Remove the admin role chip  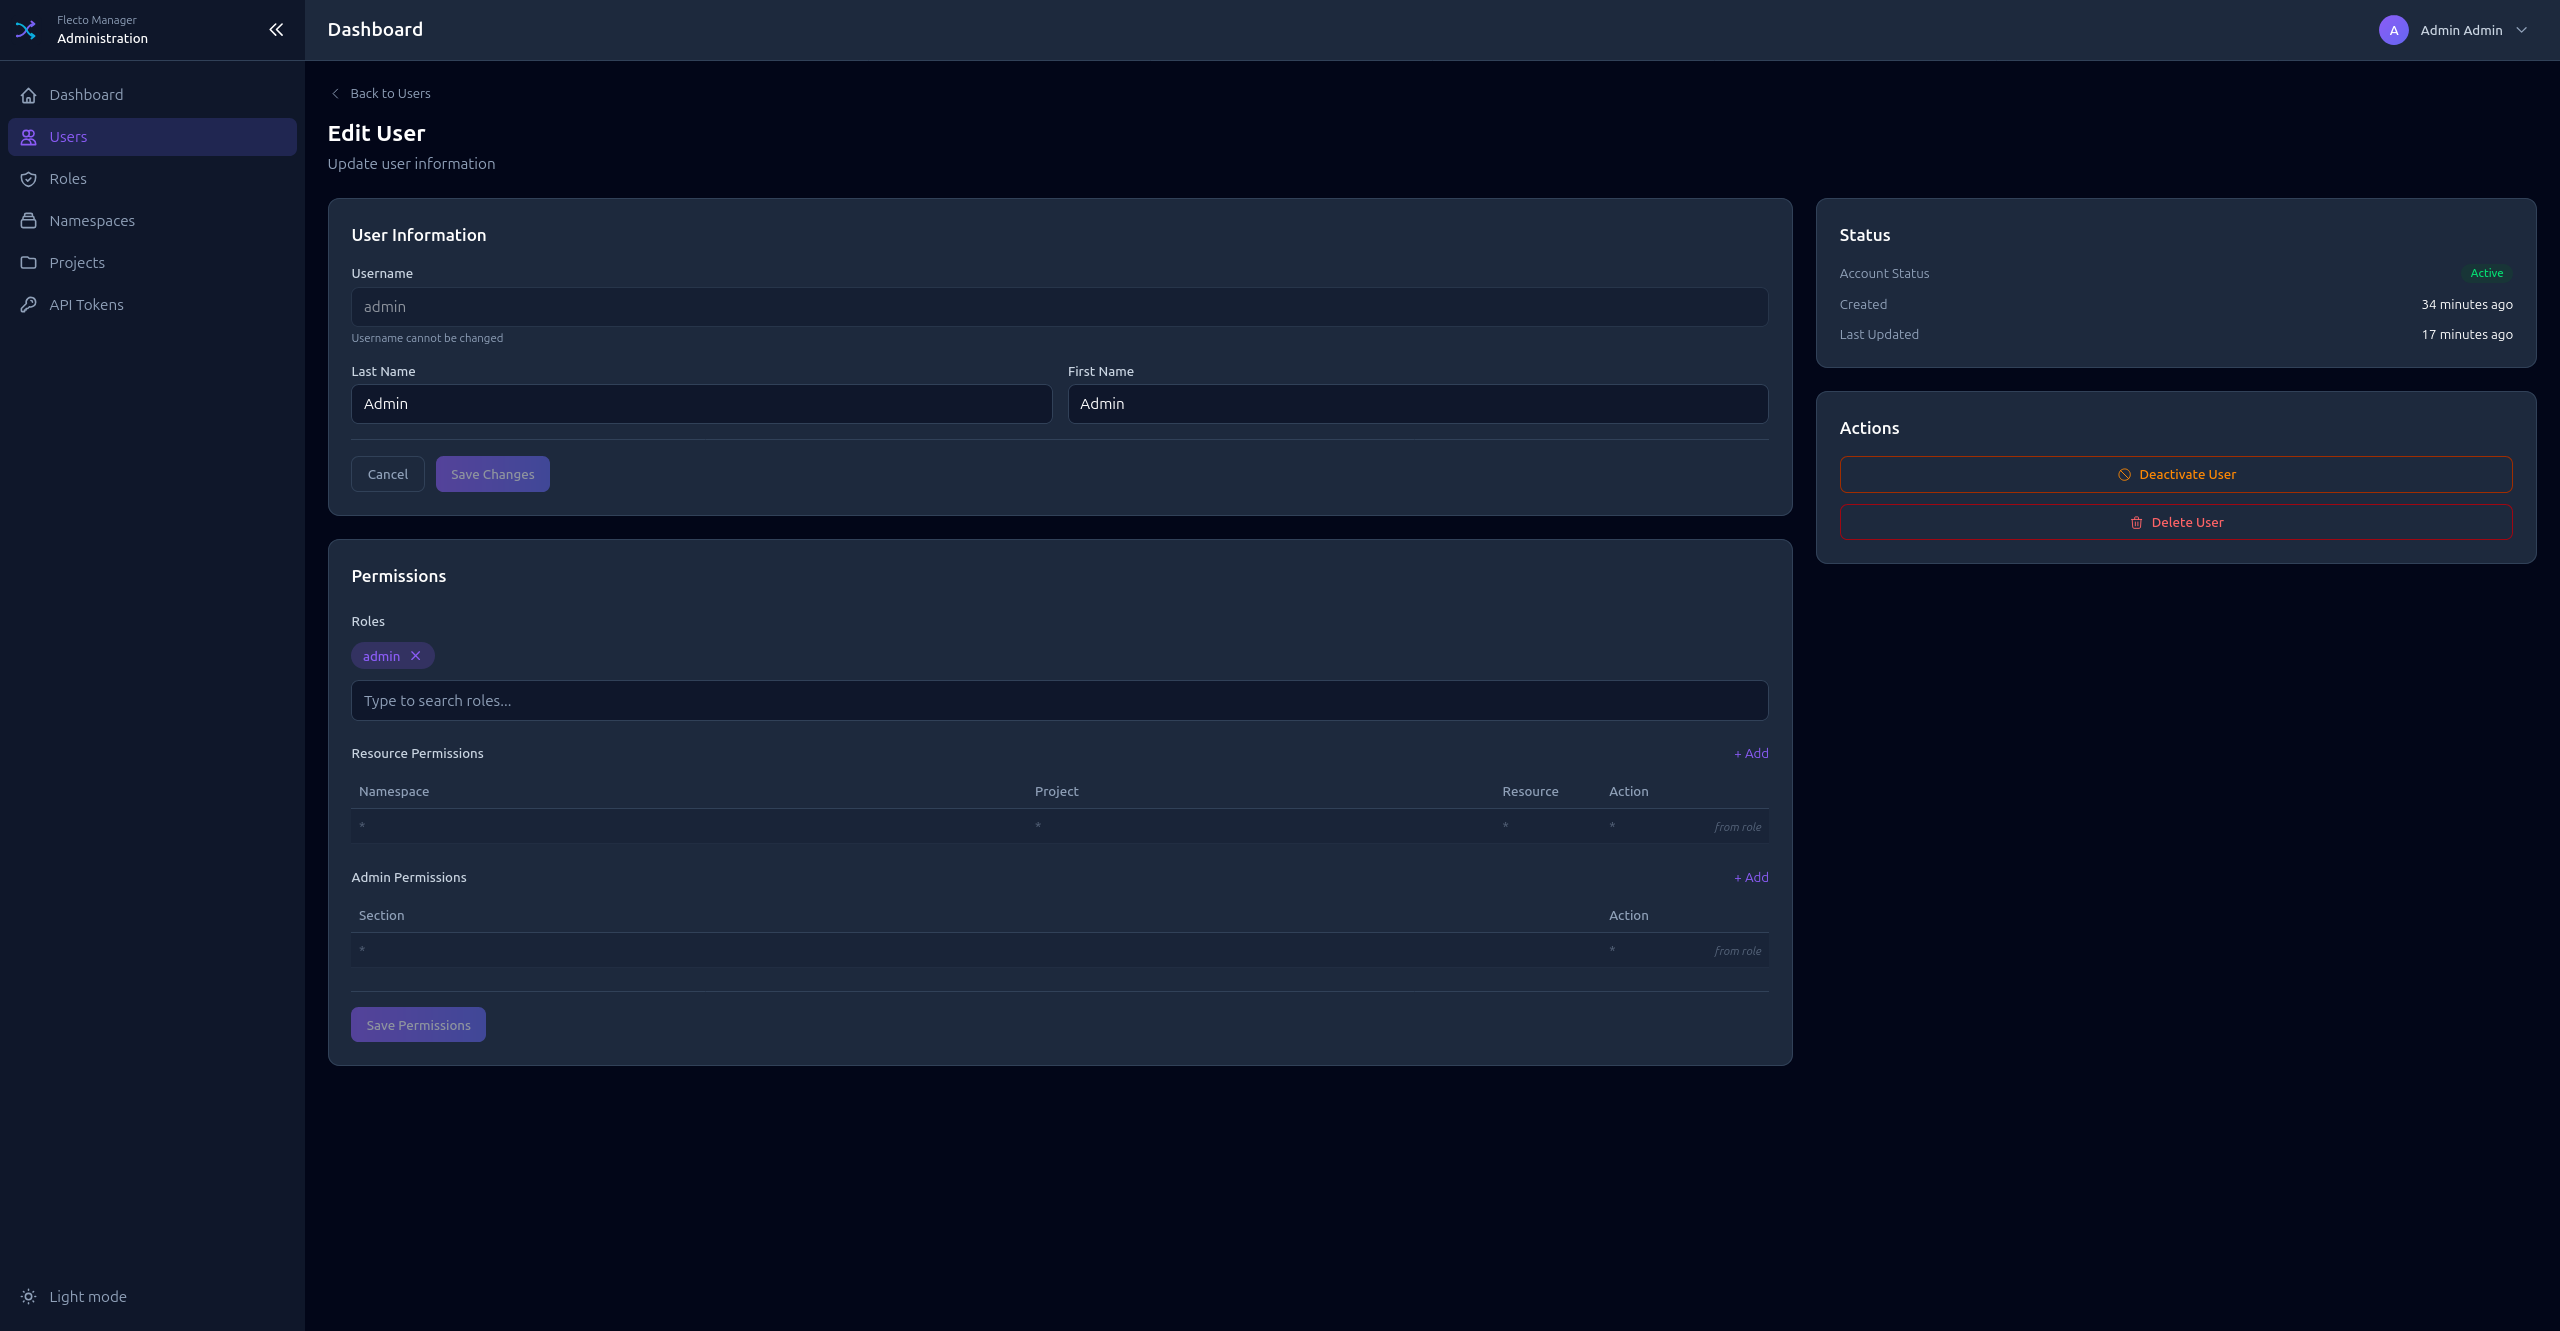coord(416,655)
